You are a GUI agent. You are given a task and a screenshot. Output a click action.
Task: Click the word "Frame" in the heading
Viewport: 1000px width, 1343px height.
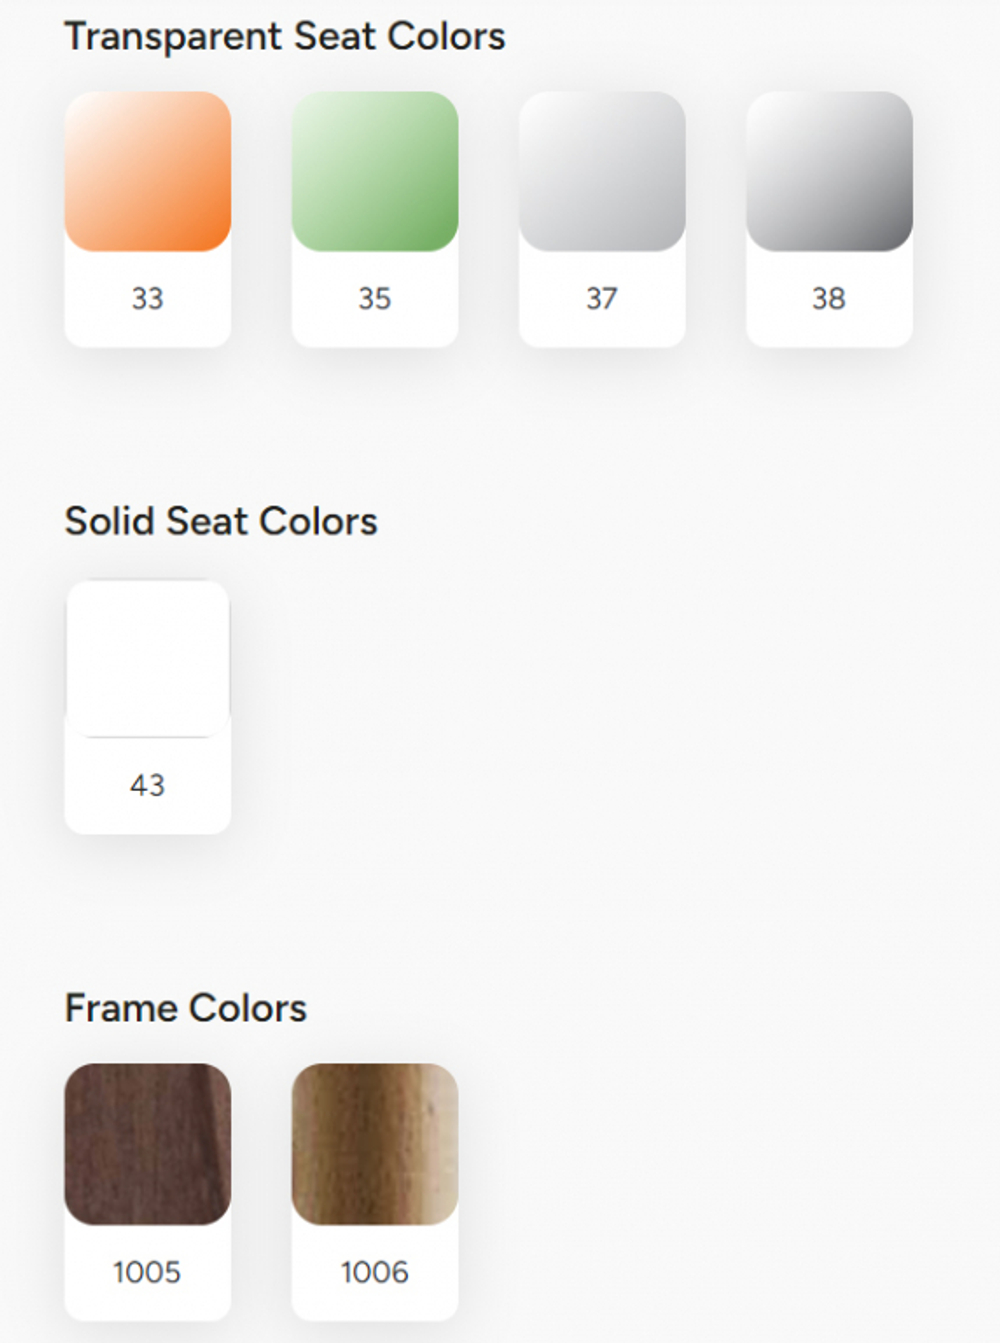120,1008
